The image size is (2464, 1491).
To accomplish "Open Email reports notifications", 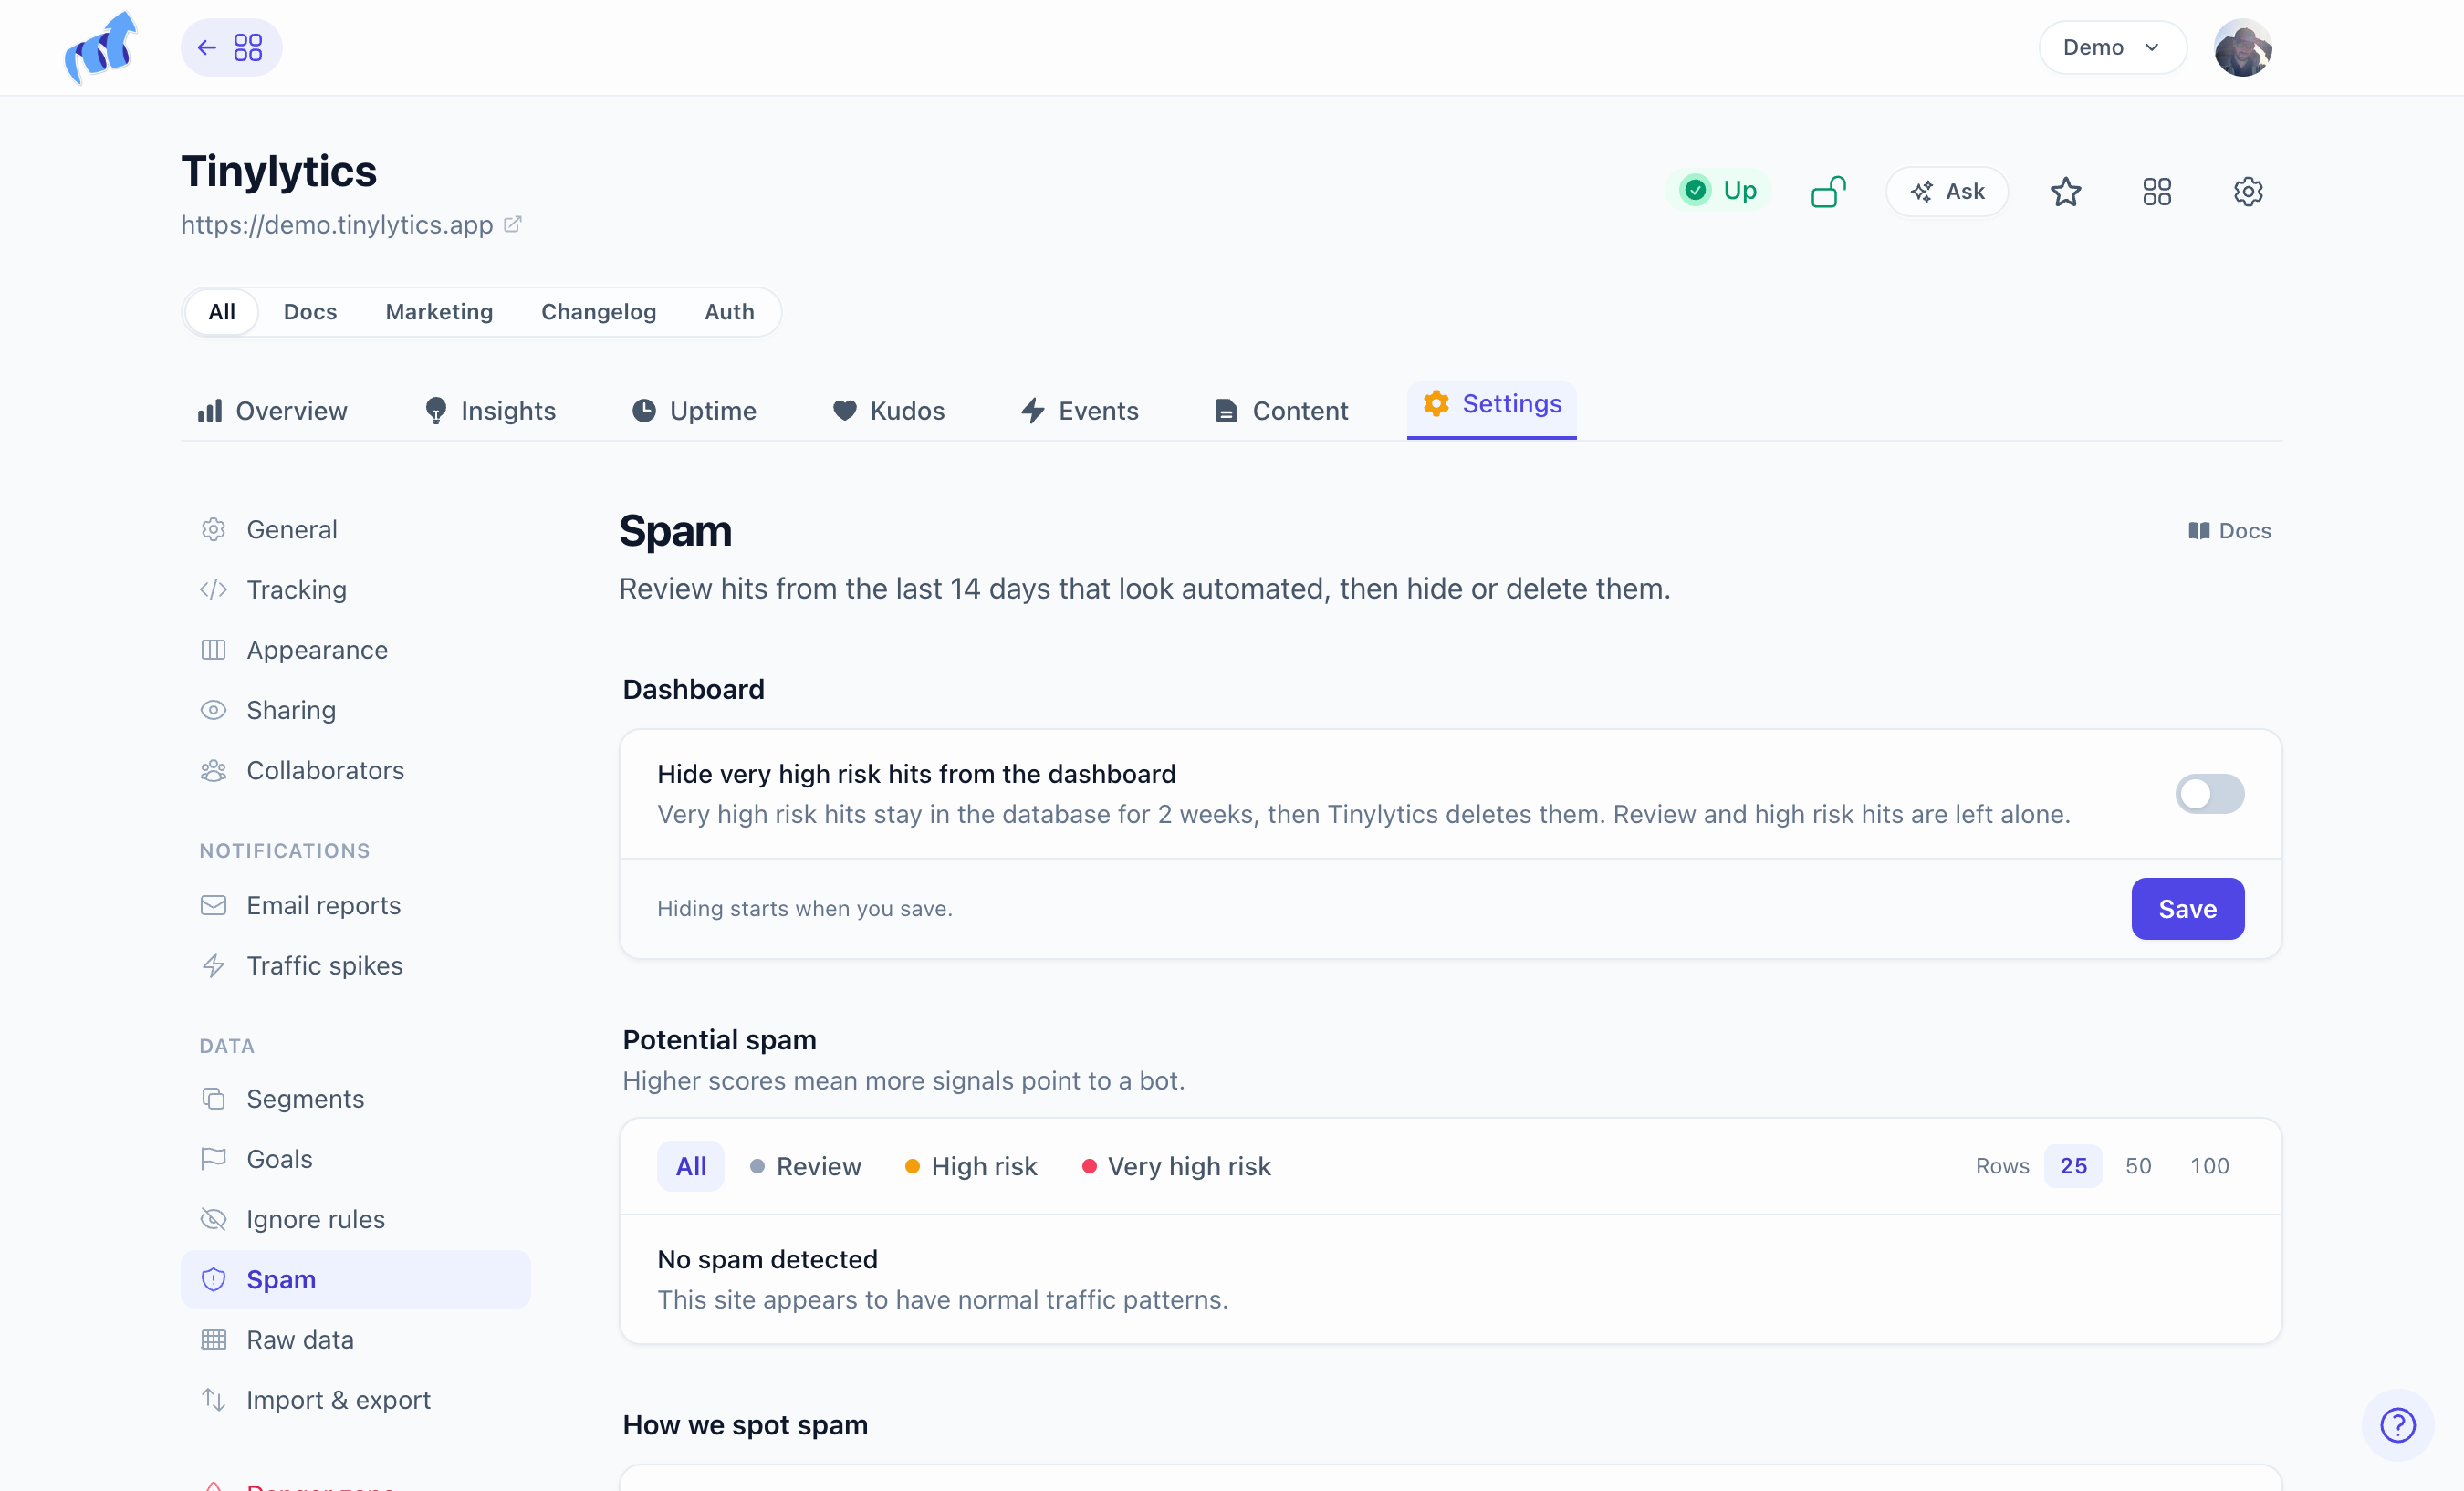I will click(x=355, y=905).
